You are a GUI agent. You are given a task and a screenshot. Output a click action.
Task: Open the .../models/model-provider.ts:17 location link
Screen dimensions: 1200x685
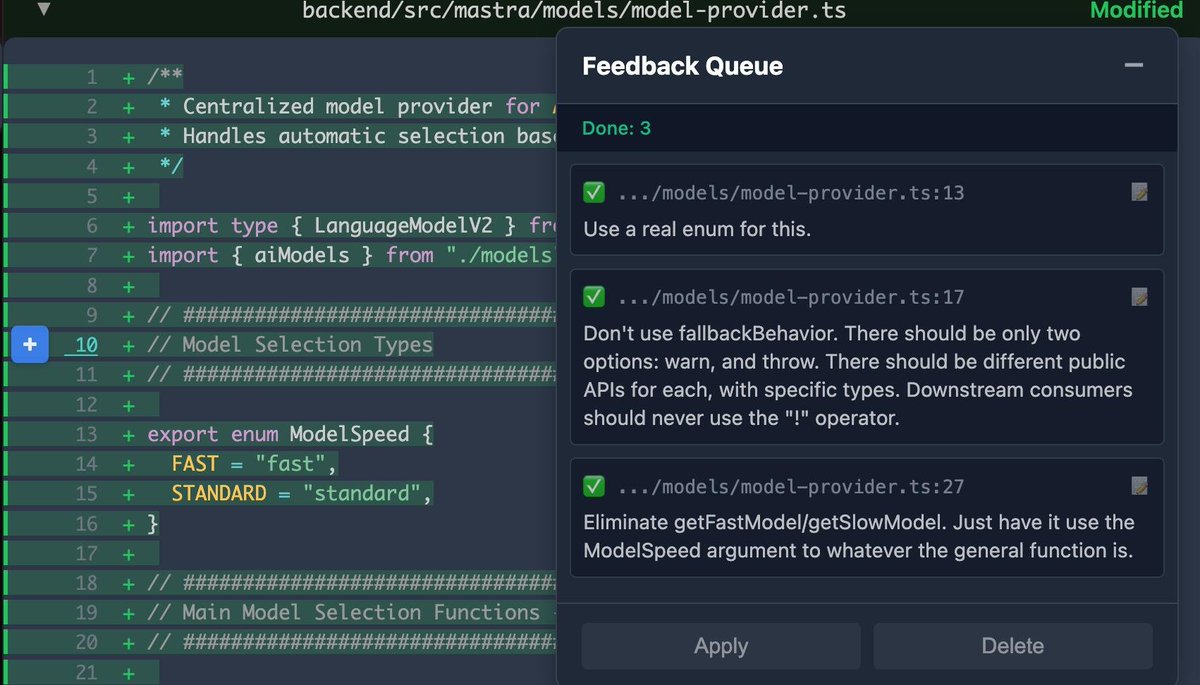(791, 298)
